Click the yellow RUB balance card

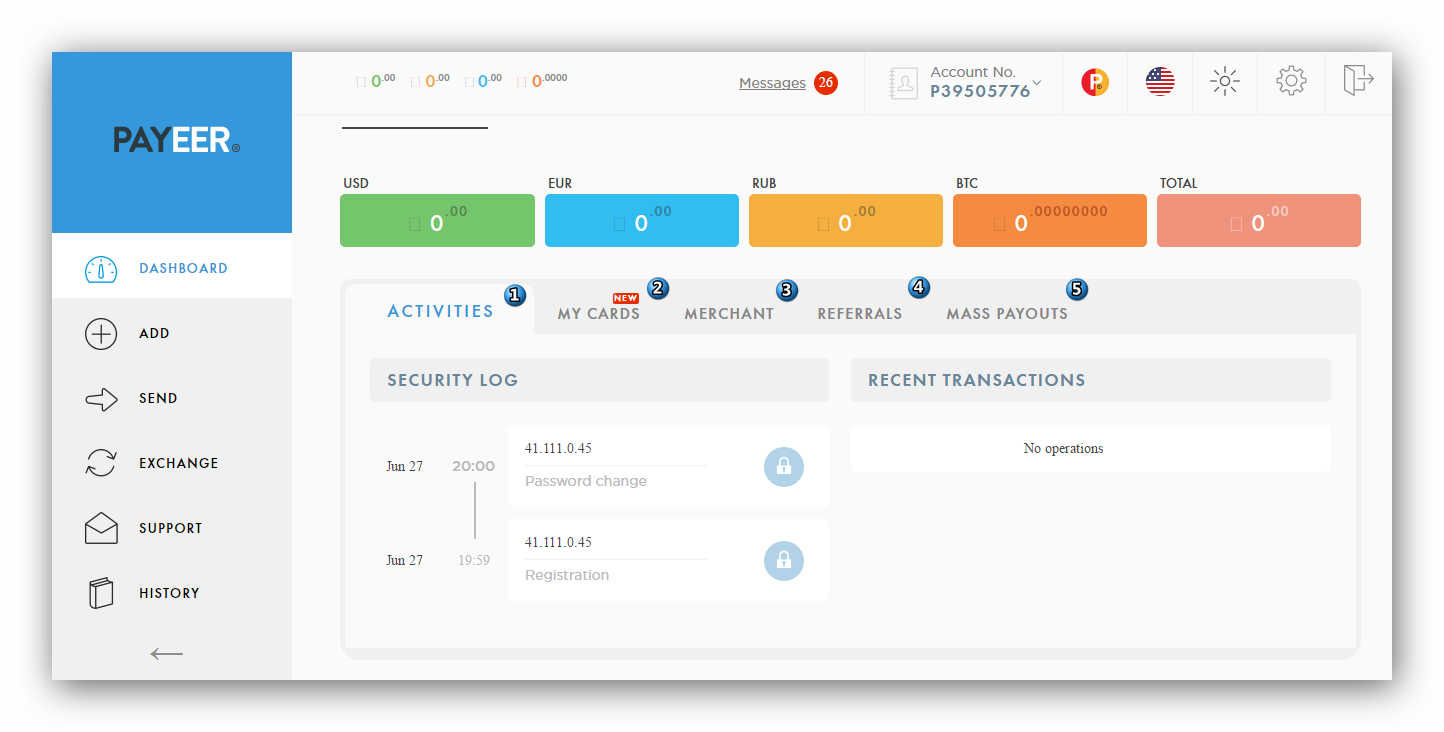click(846, 220)
